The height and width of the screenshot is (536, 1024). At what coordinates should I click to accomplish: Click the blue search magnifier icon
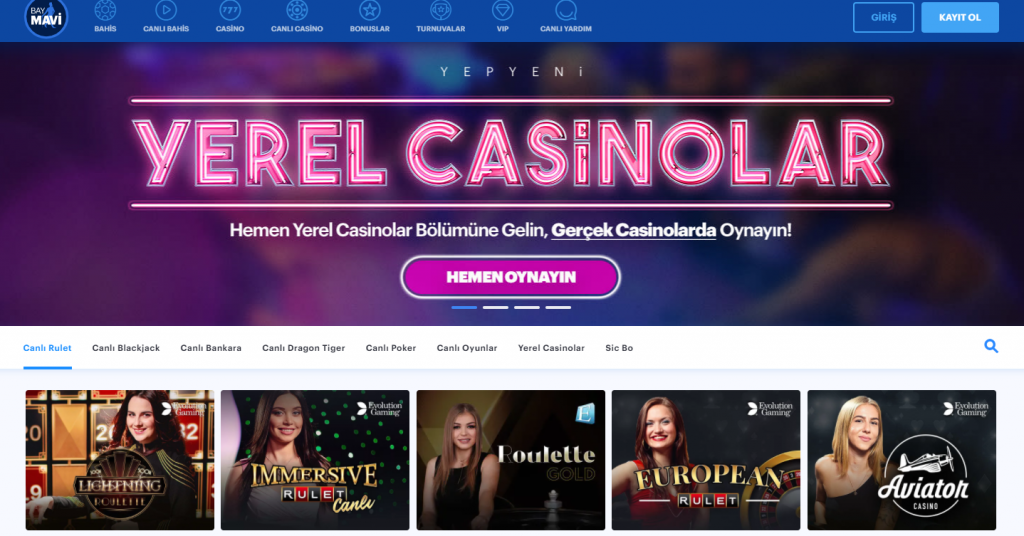pyautogui.click(x=991, y=347)
